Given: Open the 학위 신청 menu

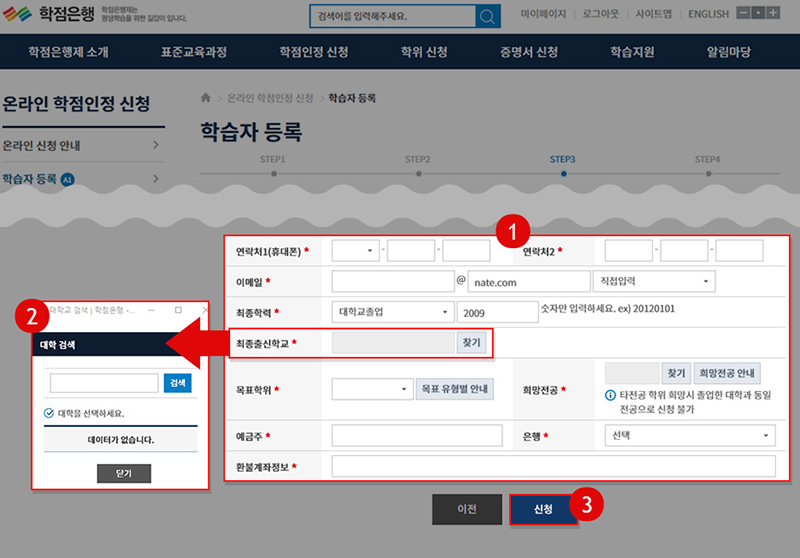Looking at the screenshot, I should coord(424,52).
